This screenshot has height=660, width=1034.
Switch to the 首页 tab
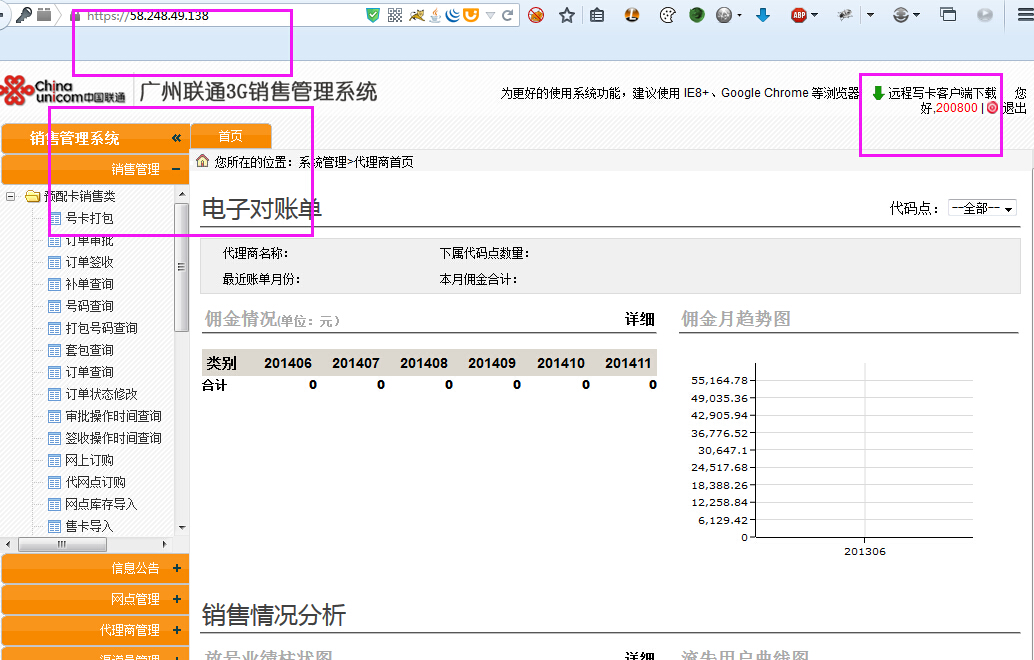tap(231, 136)
